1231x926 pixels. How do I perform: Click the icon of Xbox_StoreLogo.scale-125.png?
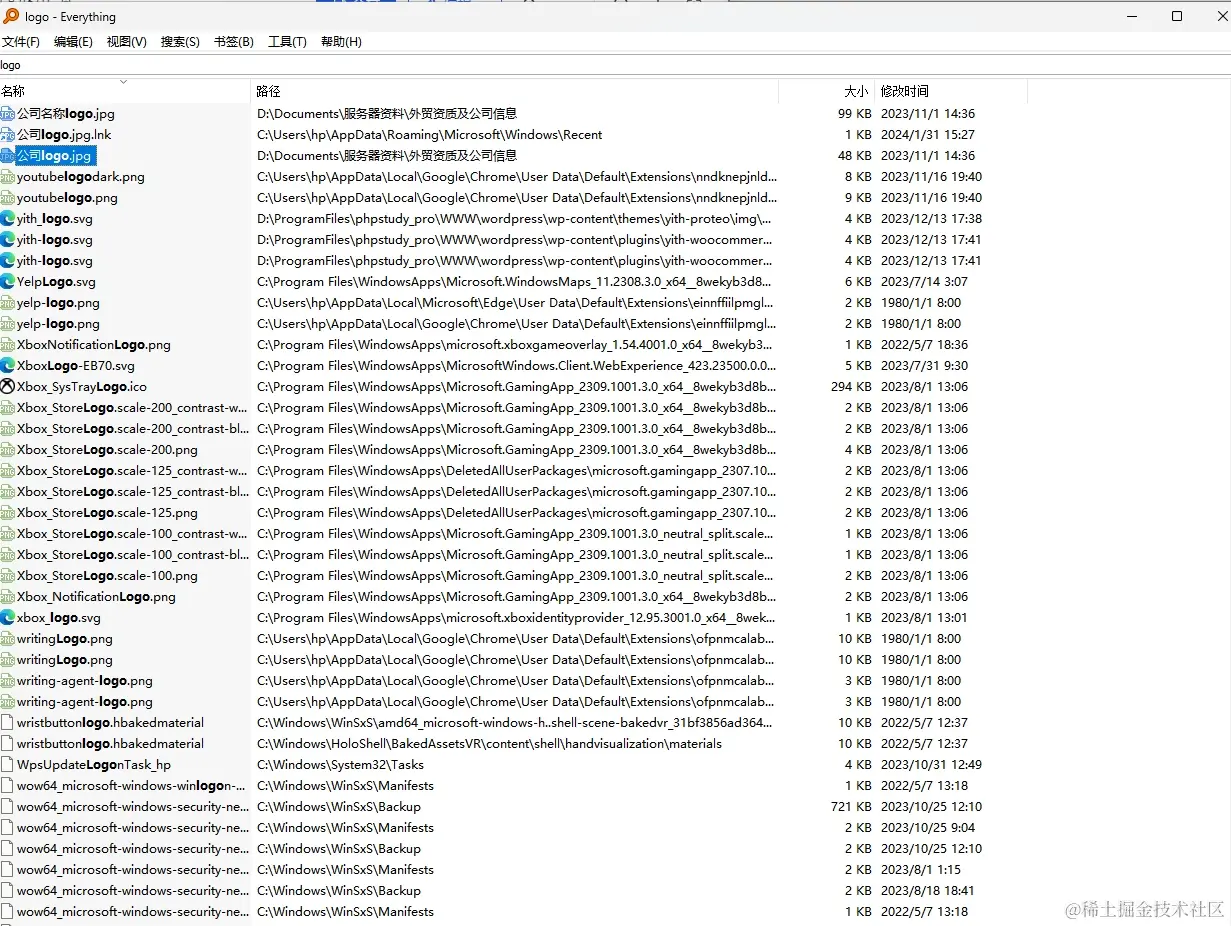click(x=8, y=513)
